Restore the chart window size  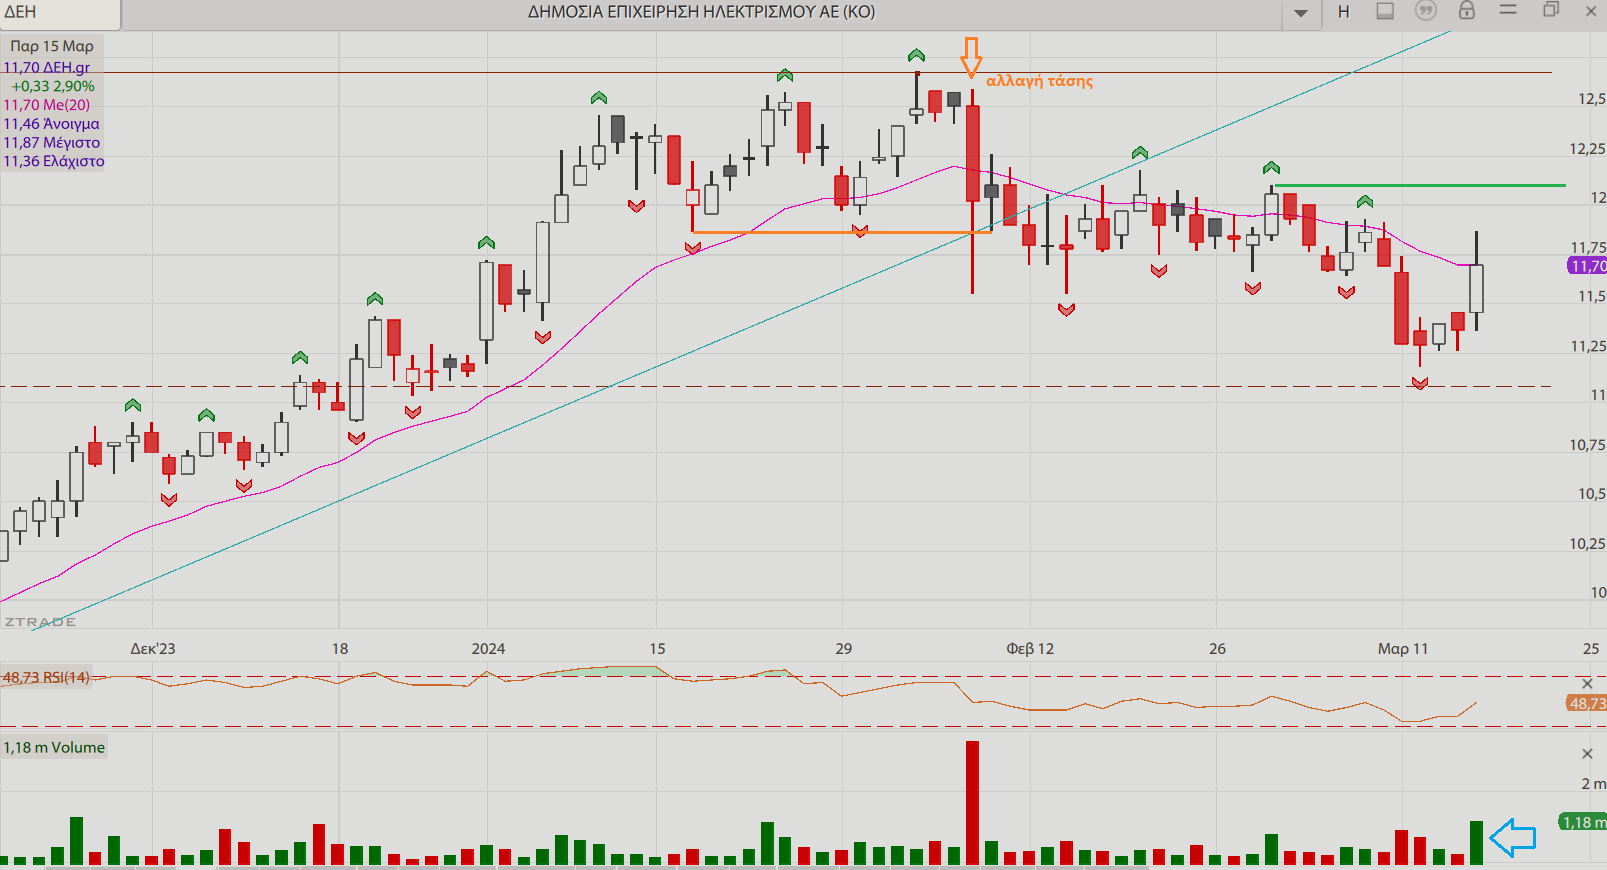click(1551, 9)
